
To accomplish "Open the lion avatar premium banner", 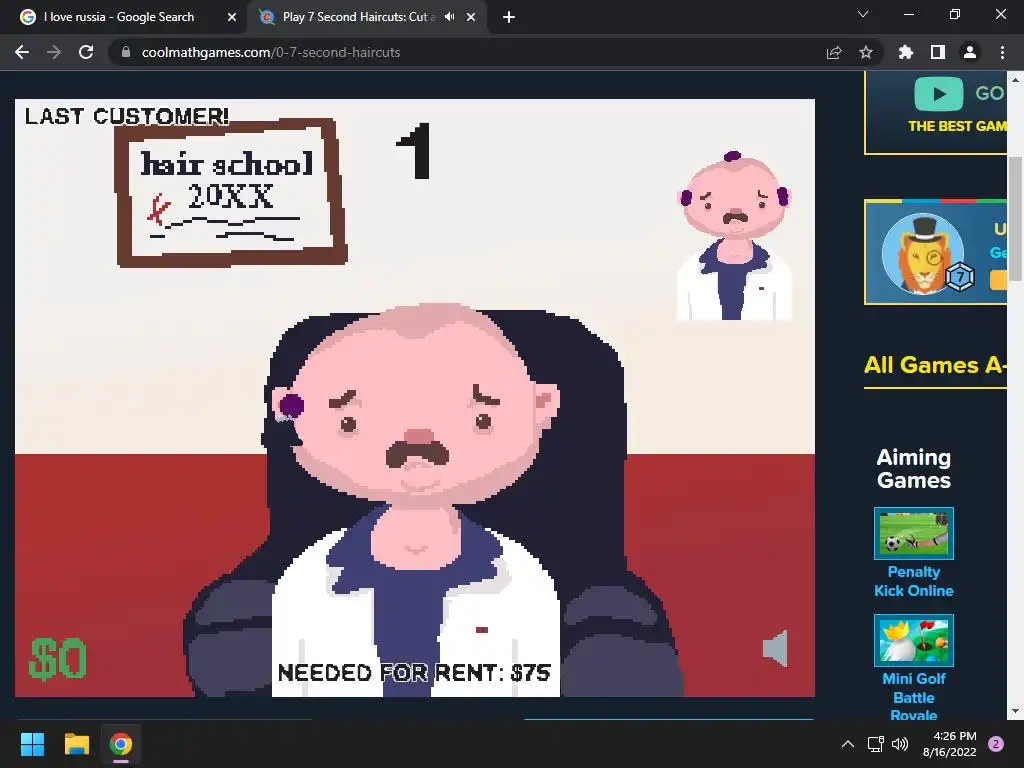I will pos(935,252).
